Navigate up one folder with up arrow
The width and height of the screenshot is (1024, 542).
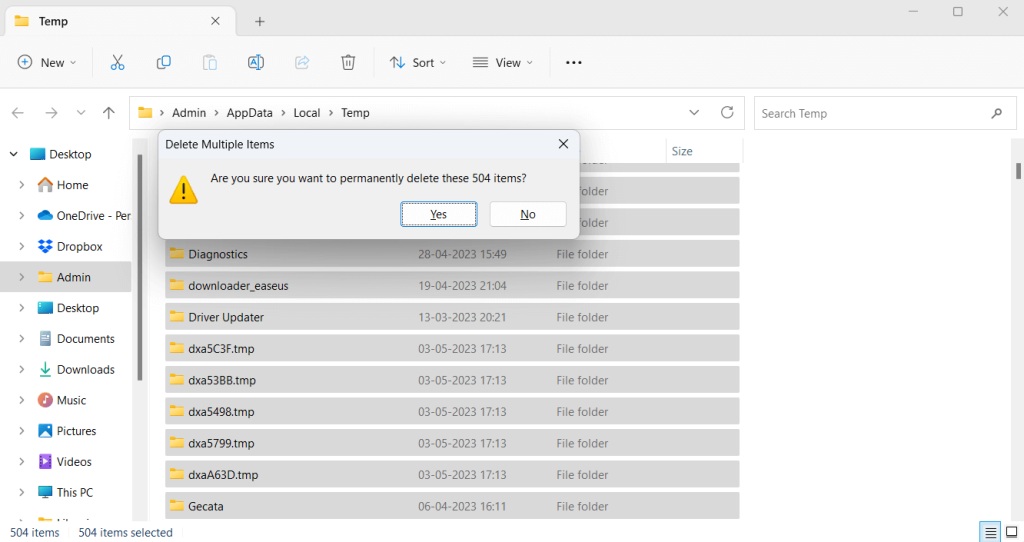(109, 113)
